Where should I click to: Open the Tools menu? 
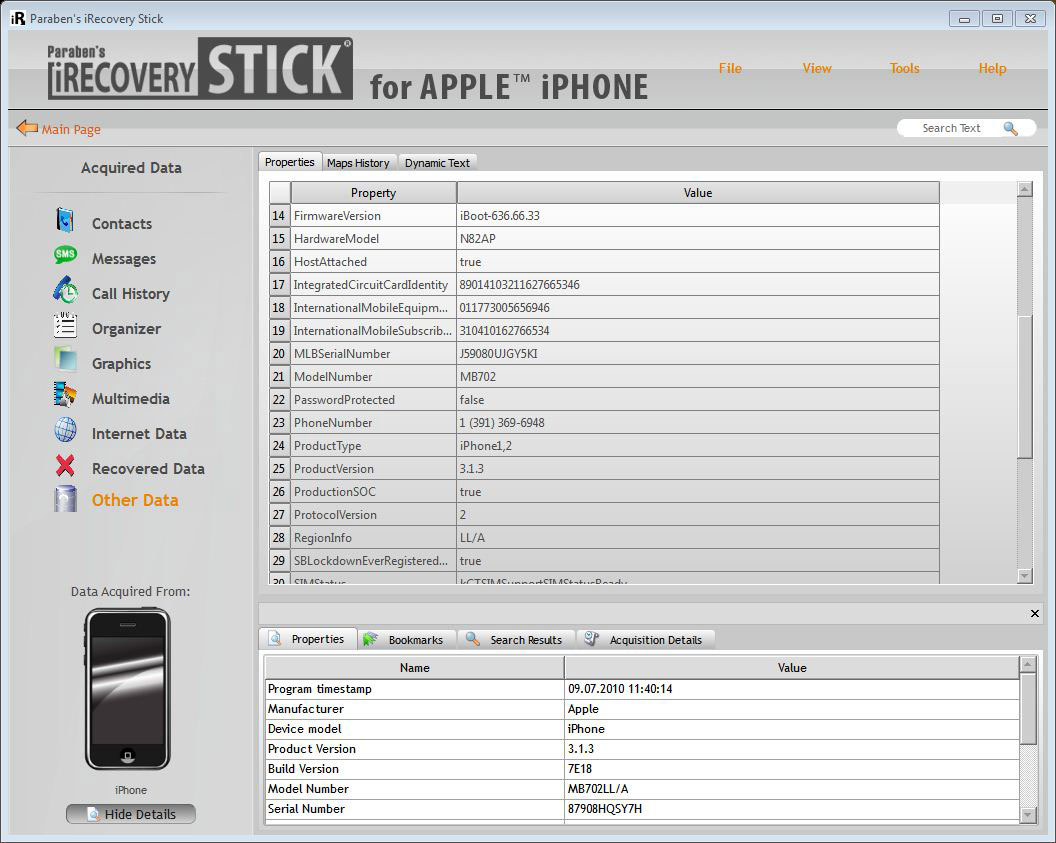tap(904, 68)
